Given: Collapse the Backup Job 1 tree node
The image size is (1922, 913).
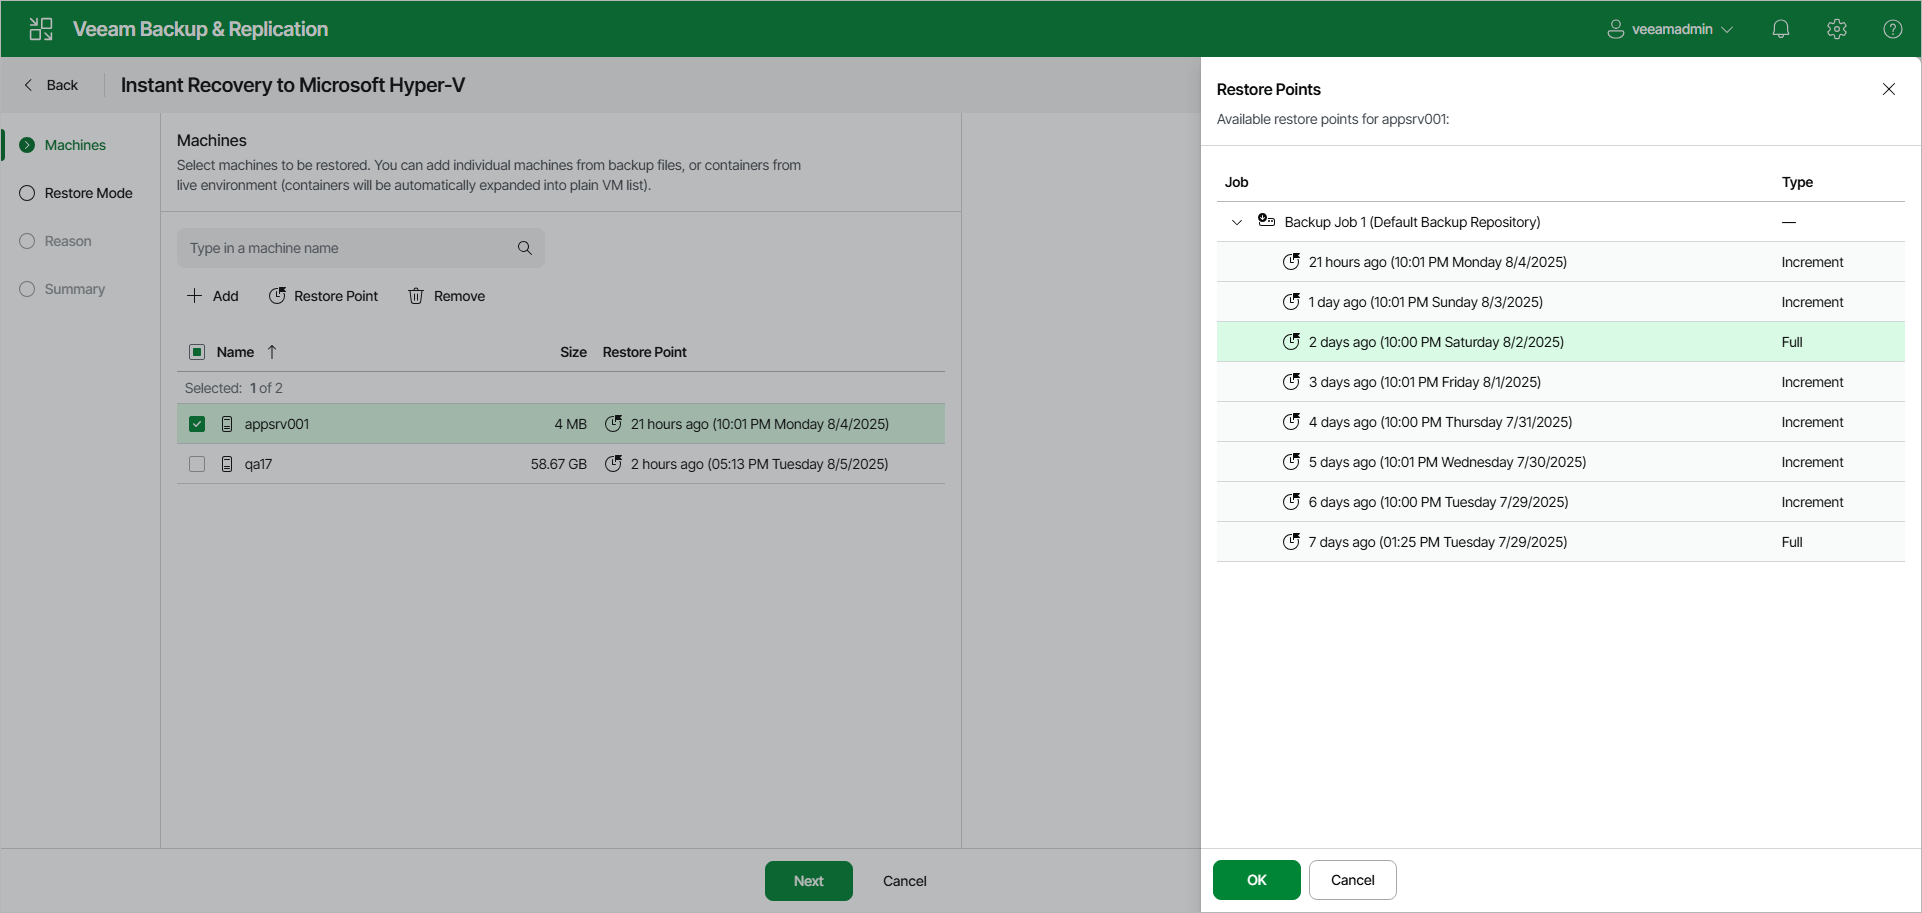Looking at the screenshot, I should click(x=1237, y=222).
